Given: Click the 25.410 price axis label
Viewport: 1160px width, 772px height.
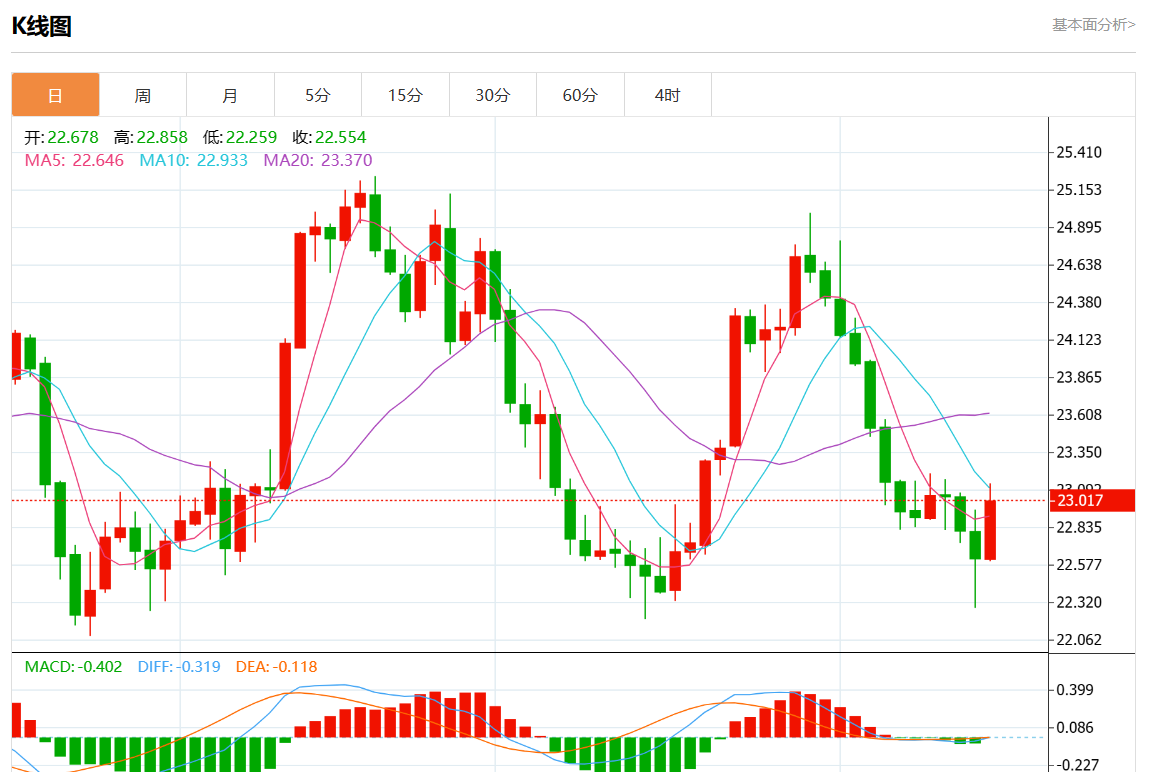Looking at the screenshot, I should click(1079, 152).
